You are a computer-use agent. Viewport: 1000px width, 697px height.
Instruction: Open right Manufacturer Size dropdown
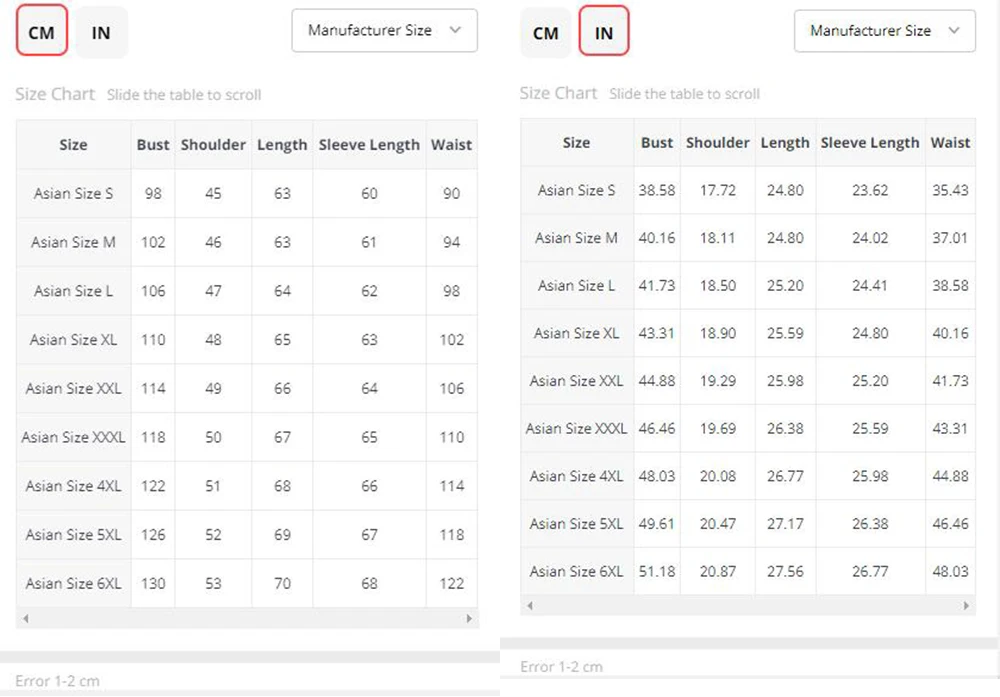click(885, 31)
